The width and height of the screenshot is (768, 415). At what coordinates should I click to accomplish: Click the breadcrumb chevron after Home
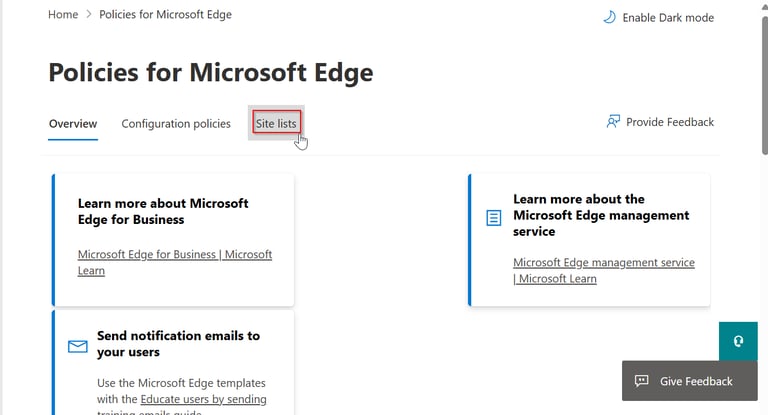pos(87,15)
